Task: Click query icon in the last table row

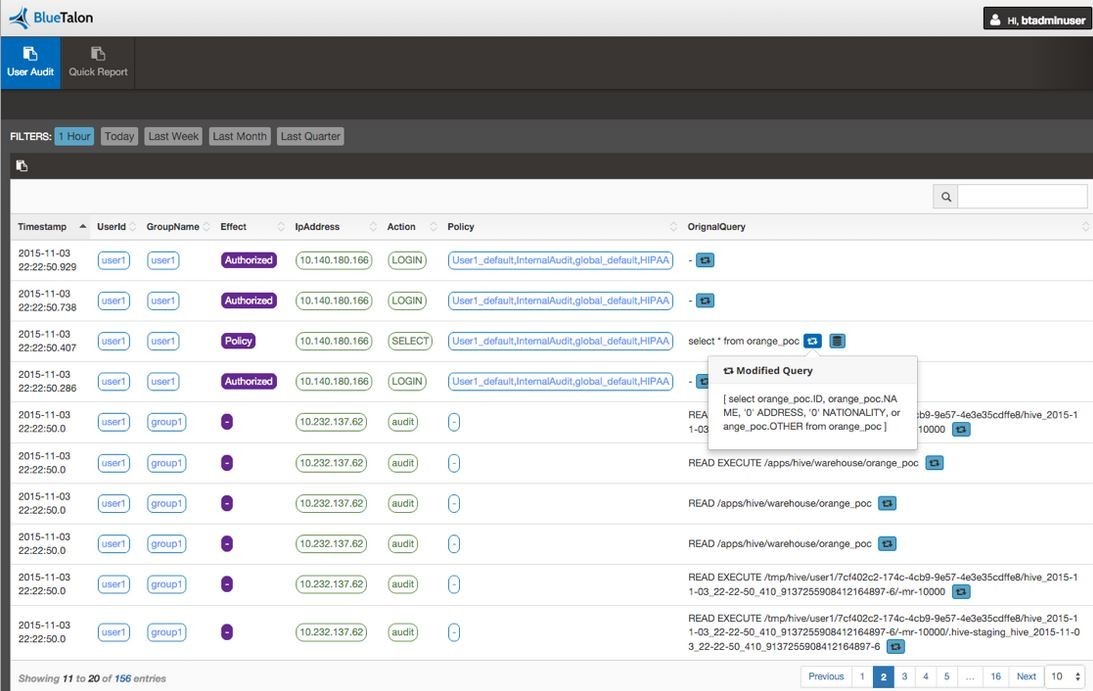Action: click(x=896, y=646)
